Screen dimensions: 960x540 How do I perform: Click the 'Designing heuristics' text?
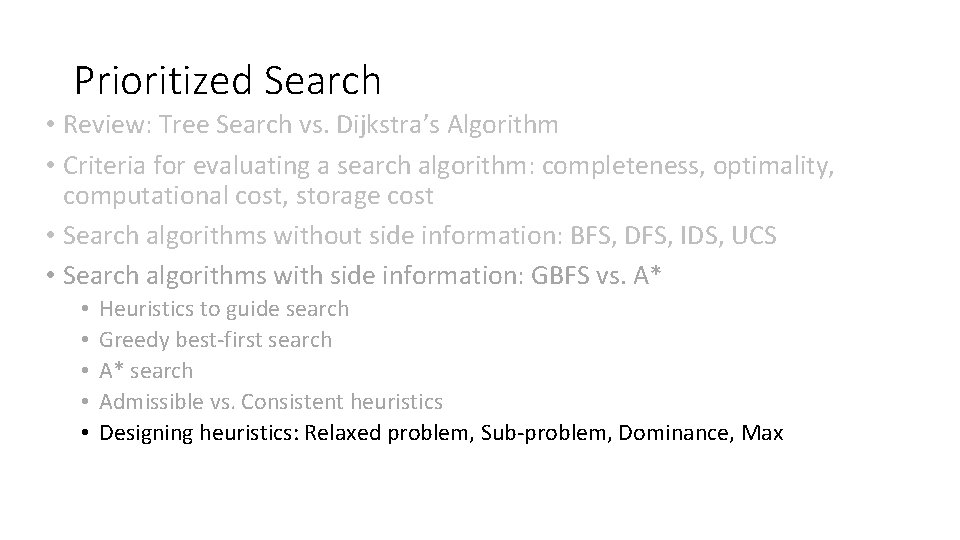pos(200,433)
